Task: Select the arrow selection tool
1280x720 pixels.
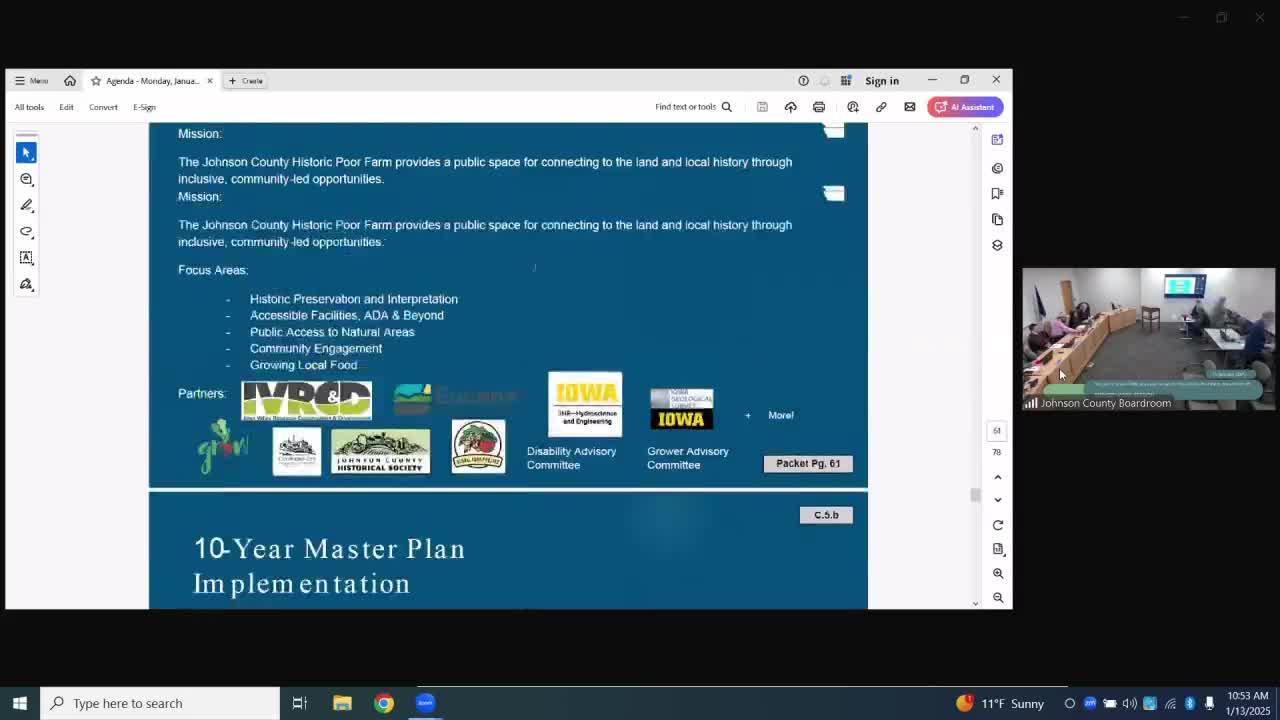Action: tap(26, 152)
